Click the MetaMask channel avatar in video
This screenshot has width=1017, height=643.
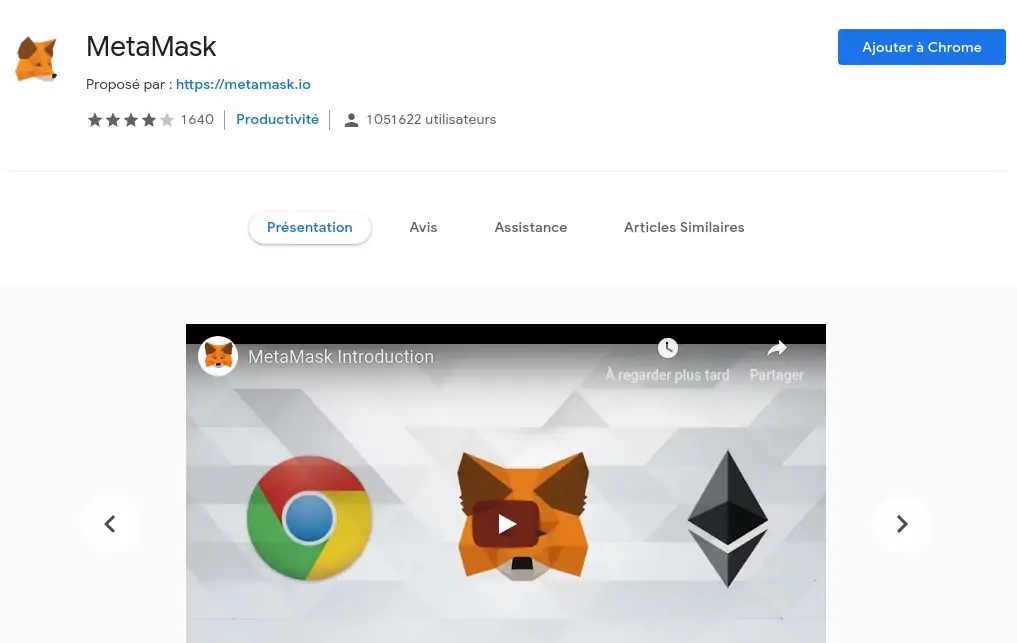[x=218, y=356]
